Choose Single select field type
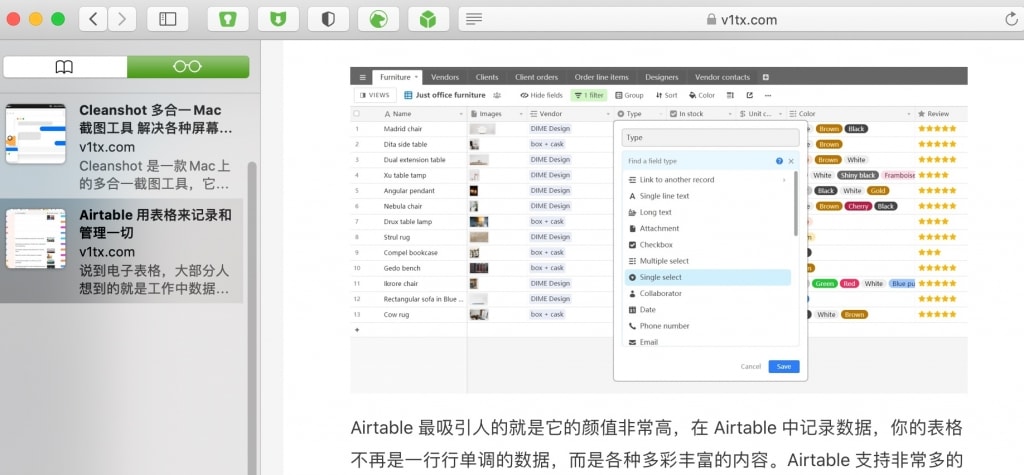 707,278
